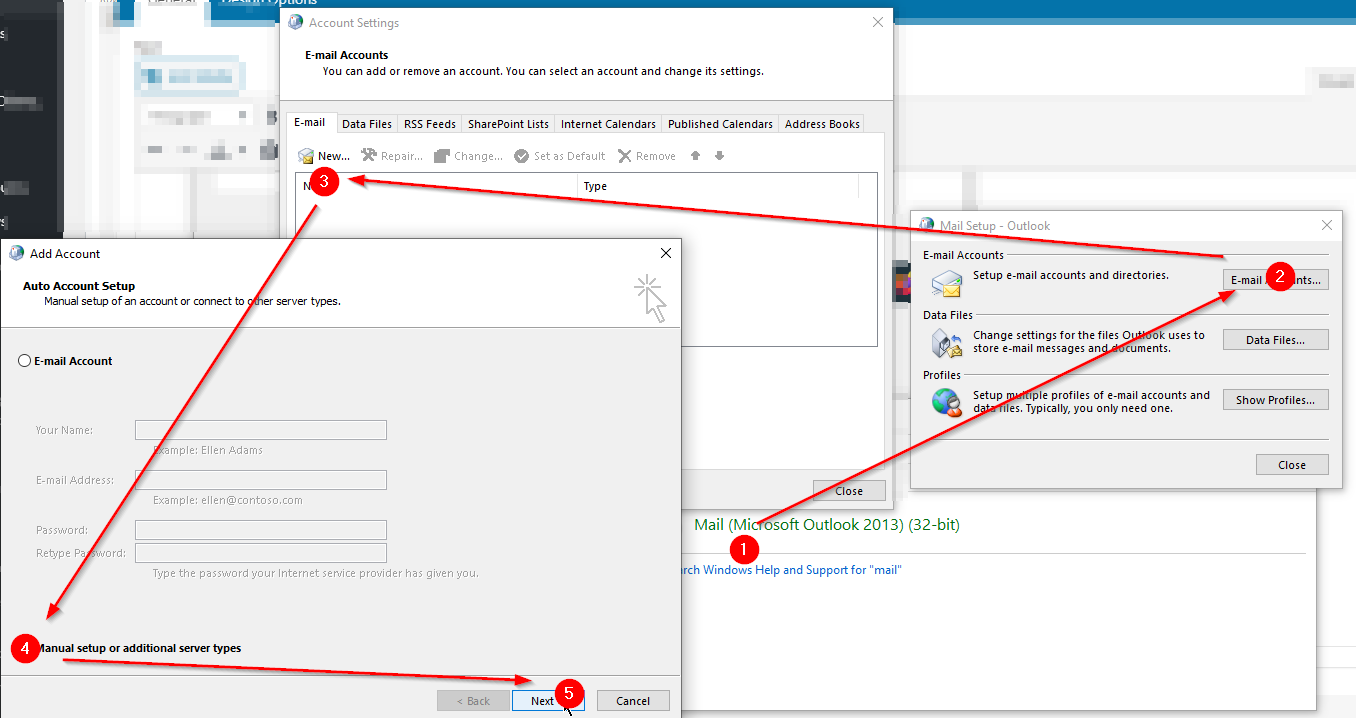Open Search Windows Help and Support link

point(790,570)
